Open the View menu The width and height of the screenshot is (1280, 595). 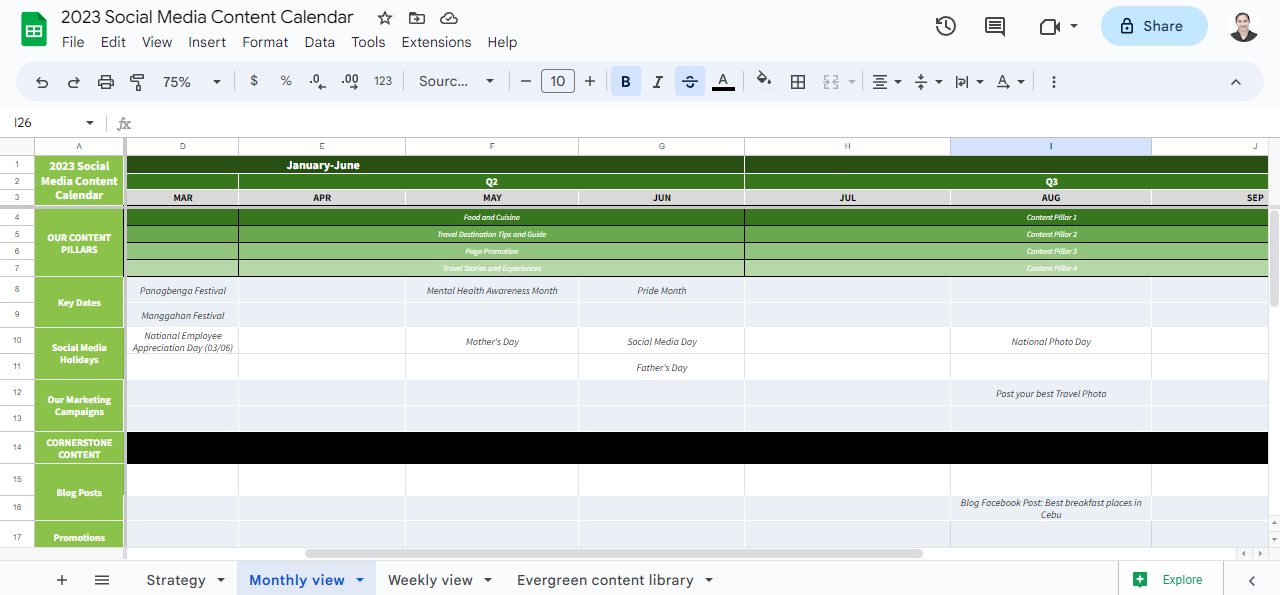(x=157, y=42)
